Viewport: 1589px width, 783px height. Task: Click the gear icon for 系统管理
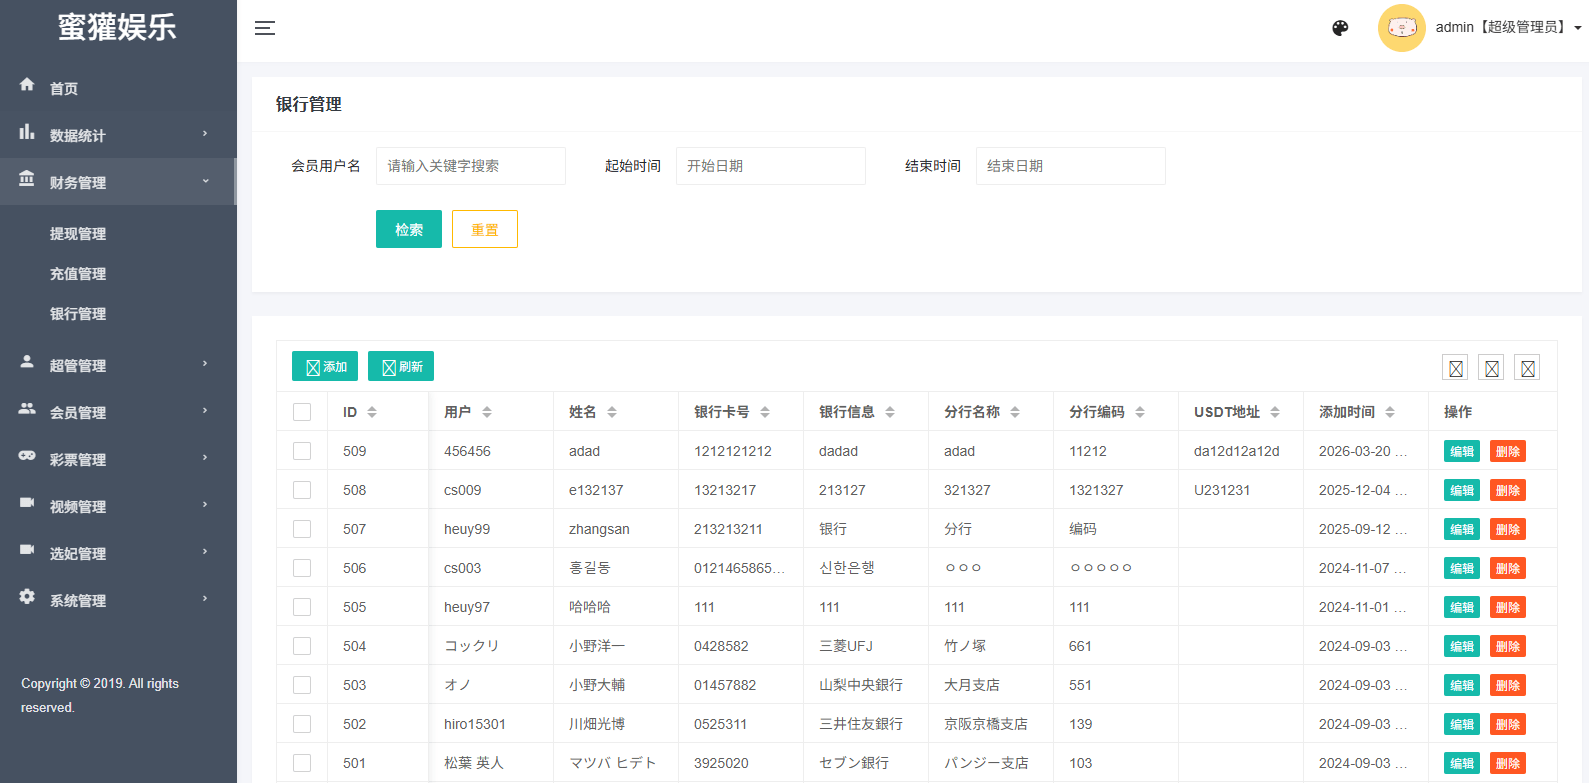(27, 597)
